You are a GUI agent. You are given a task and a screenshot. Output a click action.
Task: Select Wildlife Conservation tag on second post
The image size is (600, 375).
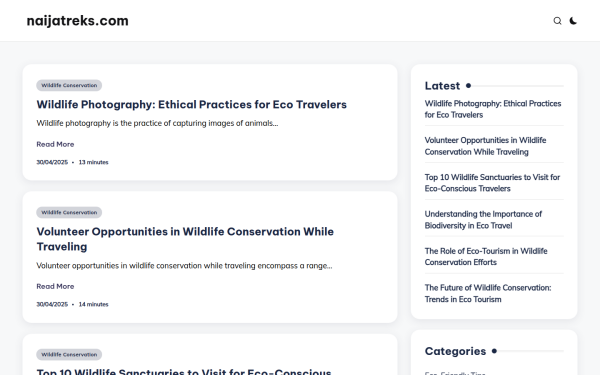pyautogui.click(x=69, y=212)
